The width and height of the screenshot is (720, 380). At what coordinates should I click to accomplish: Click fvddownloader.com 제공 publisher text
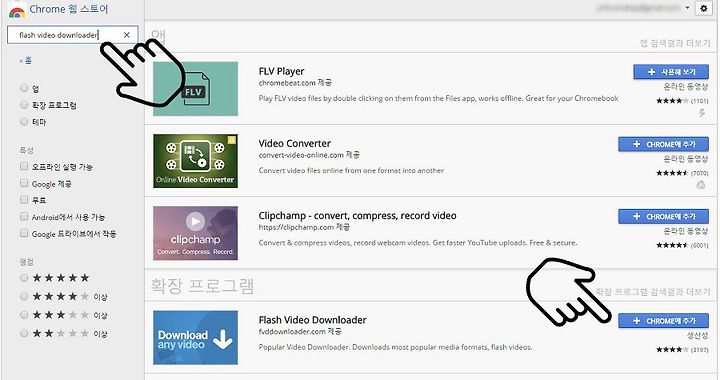click(300, 331)
